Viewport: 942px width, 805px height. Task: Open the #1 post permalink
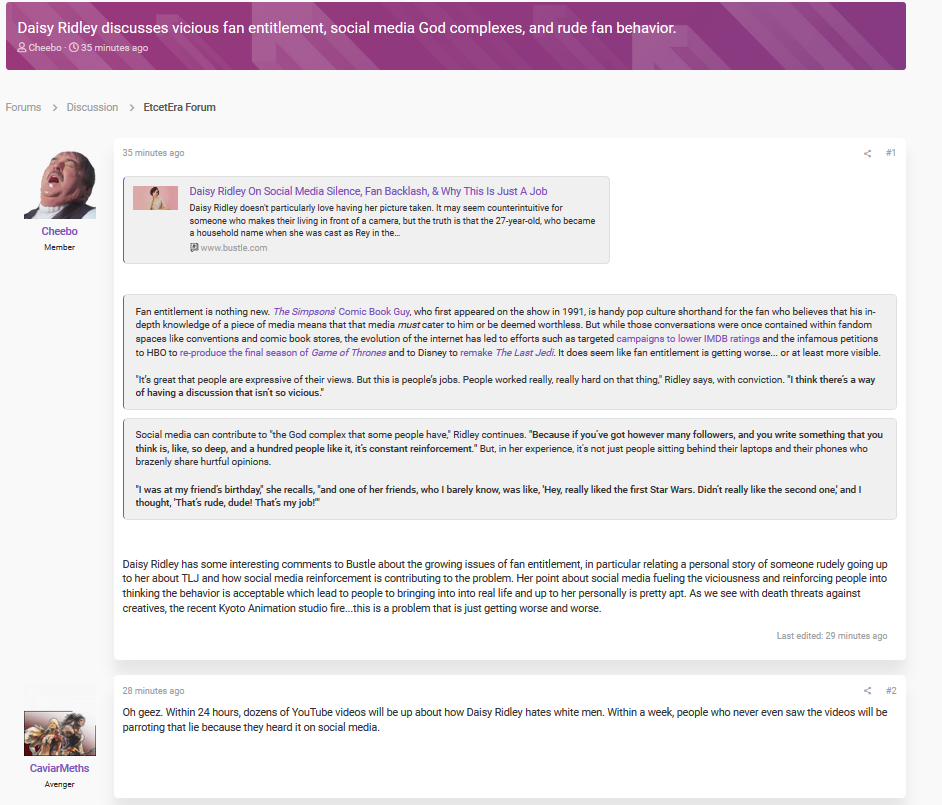890,153
